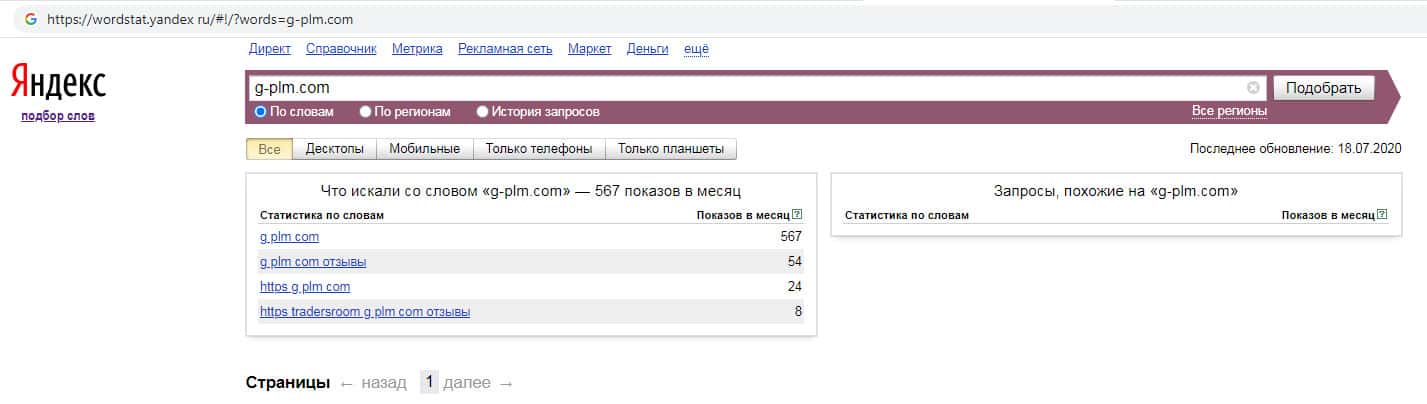Open the "https tradersroom g plm com отзывы" link
This screenshot has width=1427, height=404.
click(x=365, y=312)
